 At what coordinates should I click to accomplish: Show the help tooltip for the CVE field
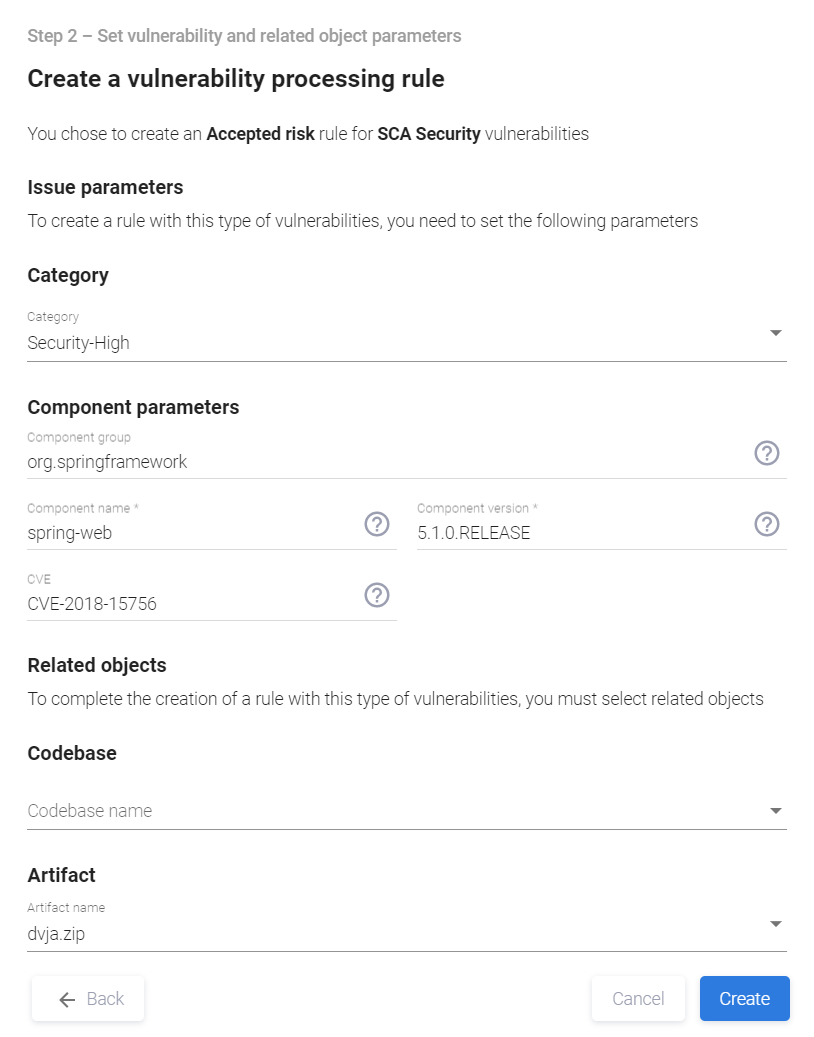(376, 595)
